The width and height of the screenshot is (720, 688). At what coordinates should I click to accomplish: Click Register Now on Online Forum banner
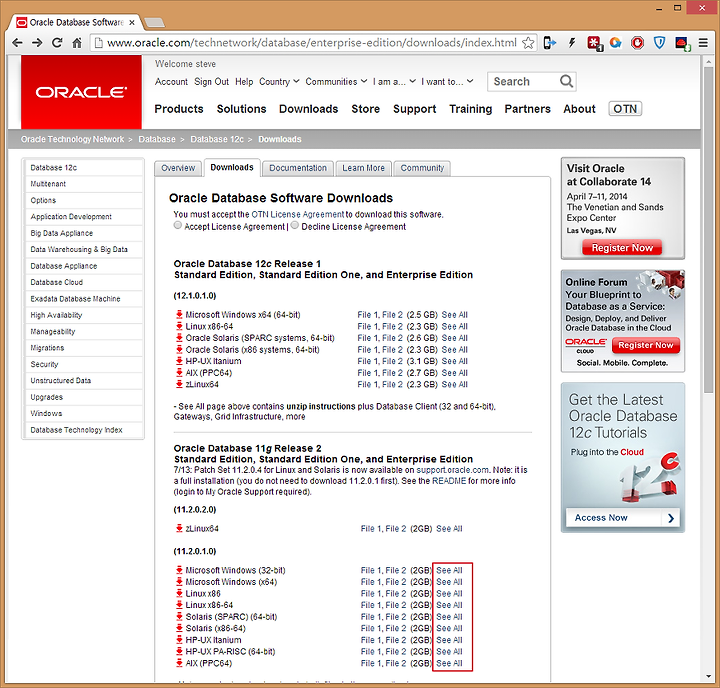tap(645, 345)
